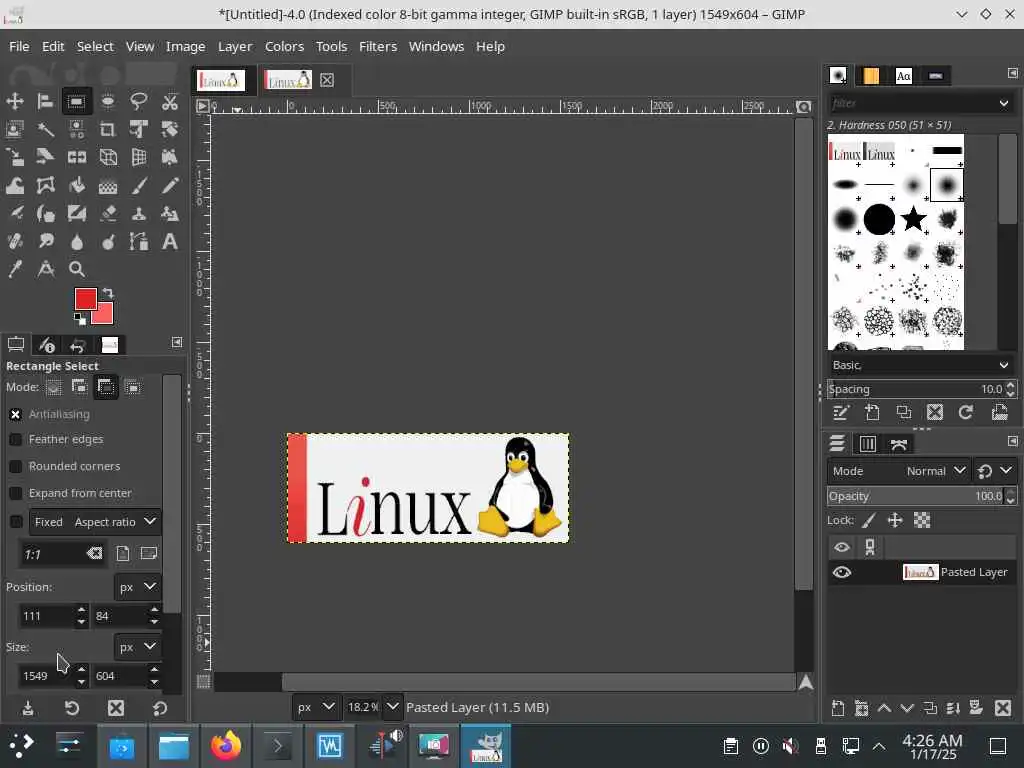1024x768 pixels.
Task: Select the Free Select lasso tool
Action: point(138,101)
